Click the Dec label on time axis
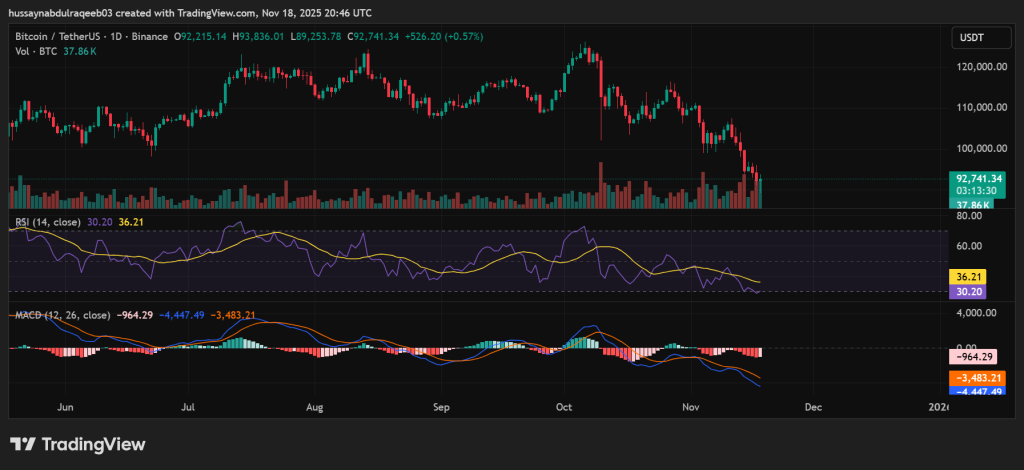The image size is (1024, 470). click(813, 408)
